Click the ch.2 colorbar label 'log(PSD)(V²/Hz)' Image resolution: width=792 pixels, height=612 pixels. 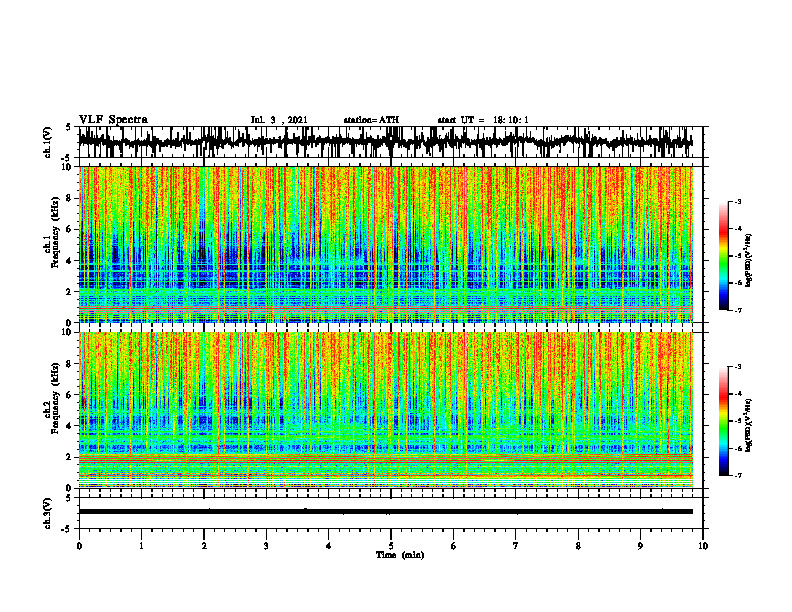click(x=749, y=425)
